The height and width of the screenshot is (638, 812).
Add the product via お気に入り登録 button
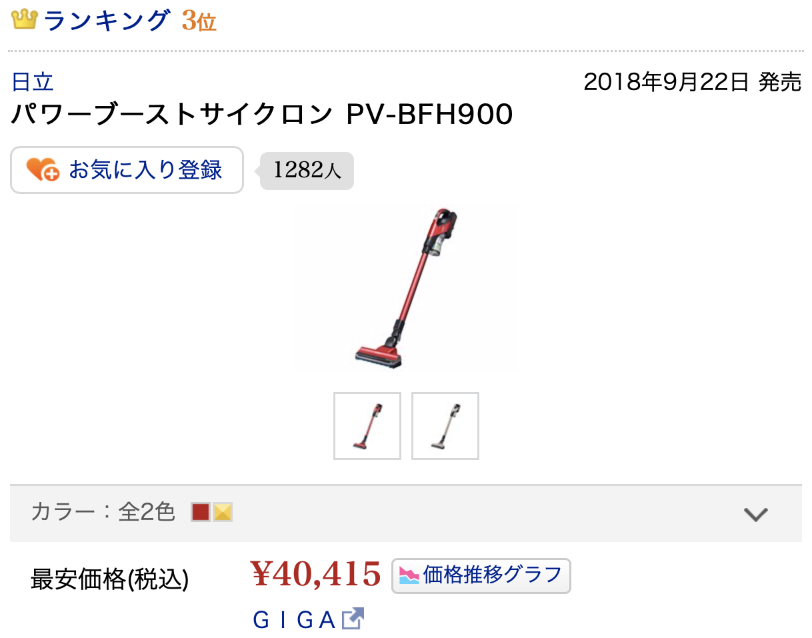tap(127, 170)
